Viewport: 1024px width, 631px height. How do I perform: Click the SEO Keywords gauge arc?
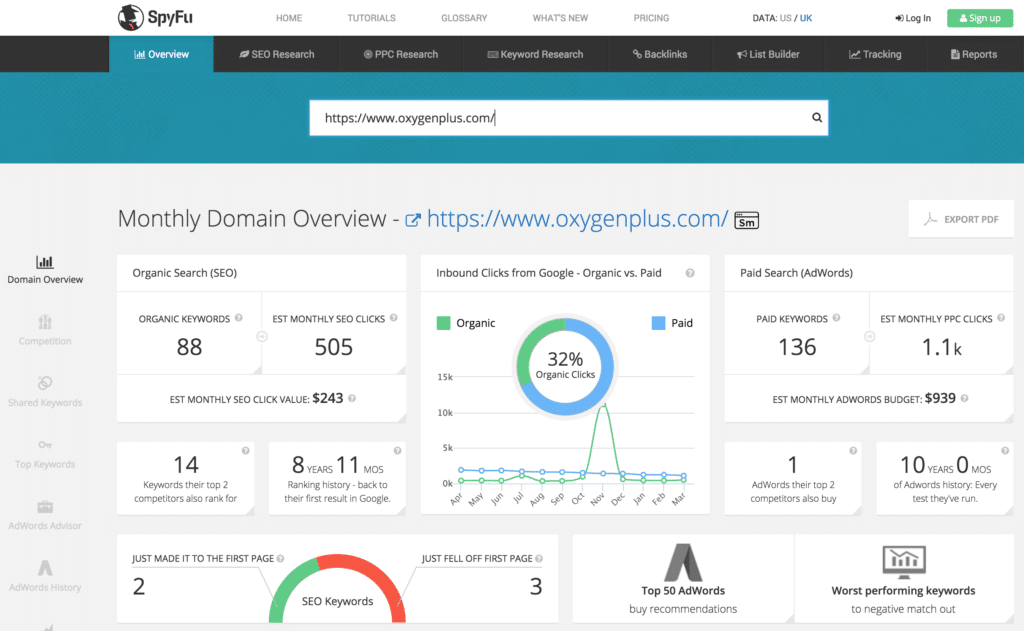pos(337,588)
